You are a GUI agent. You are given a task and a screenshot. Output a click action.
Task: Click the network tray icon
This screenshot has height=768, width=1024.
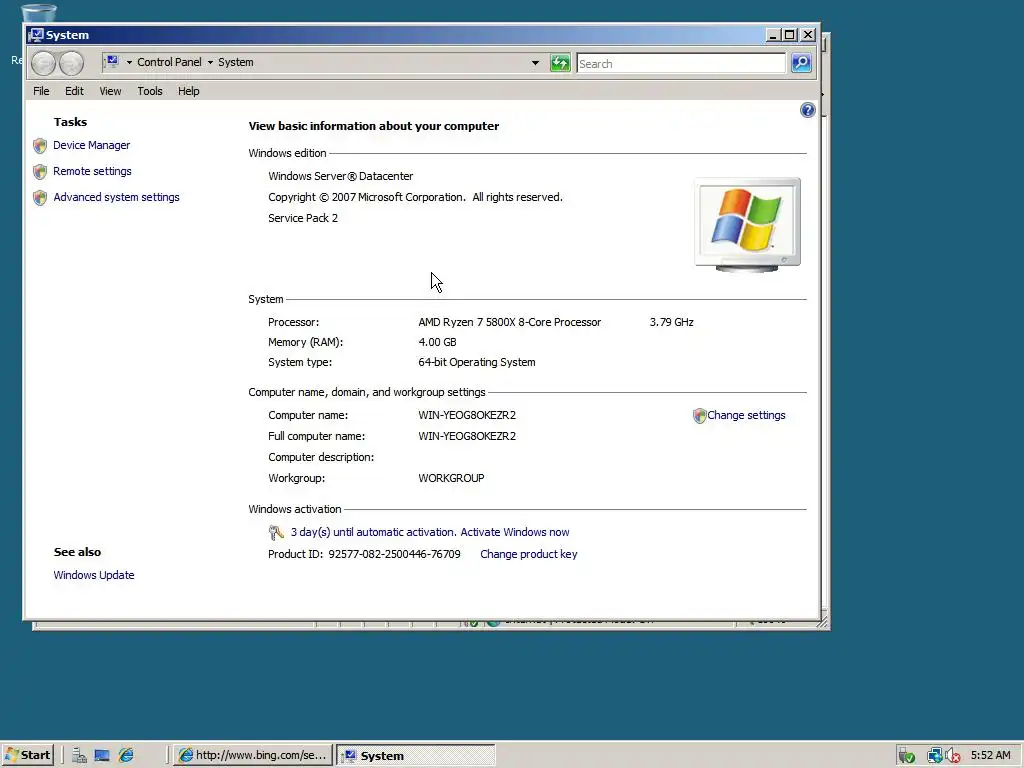pos(935,756)
